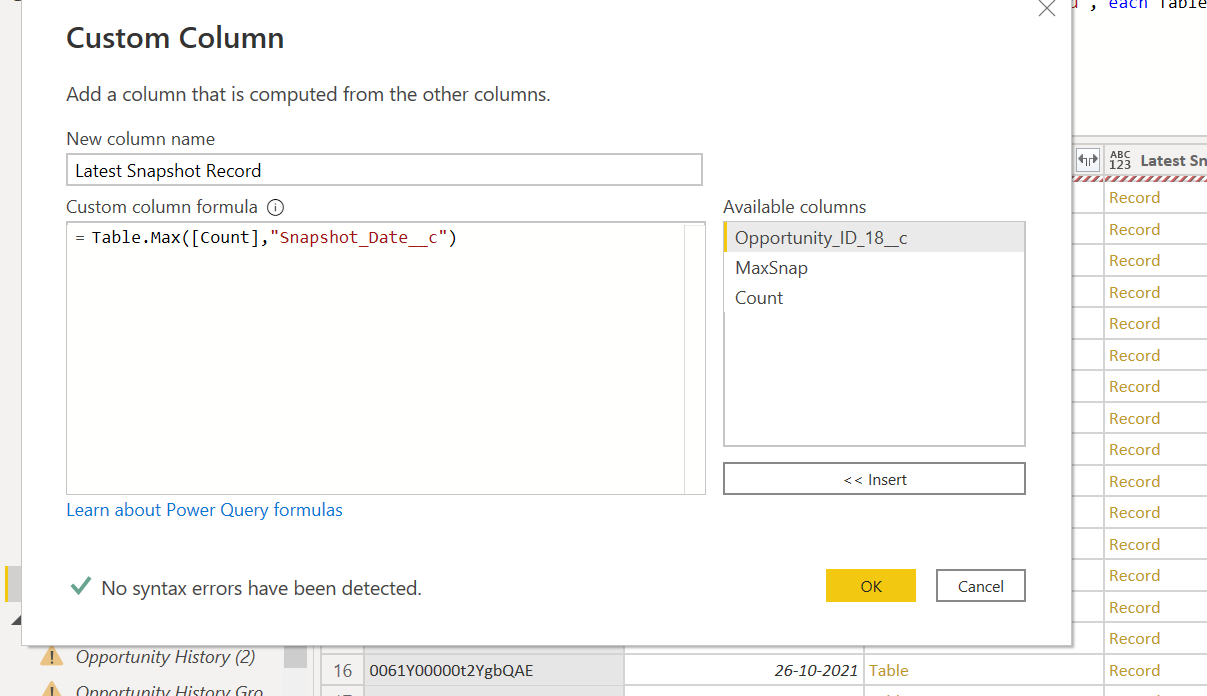Viewport: 1207px width, 696px height.
Task: Click warning icon beside Opportunity History (2)
Action: 51,657
